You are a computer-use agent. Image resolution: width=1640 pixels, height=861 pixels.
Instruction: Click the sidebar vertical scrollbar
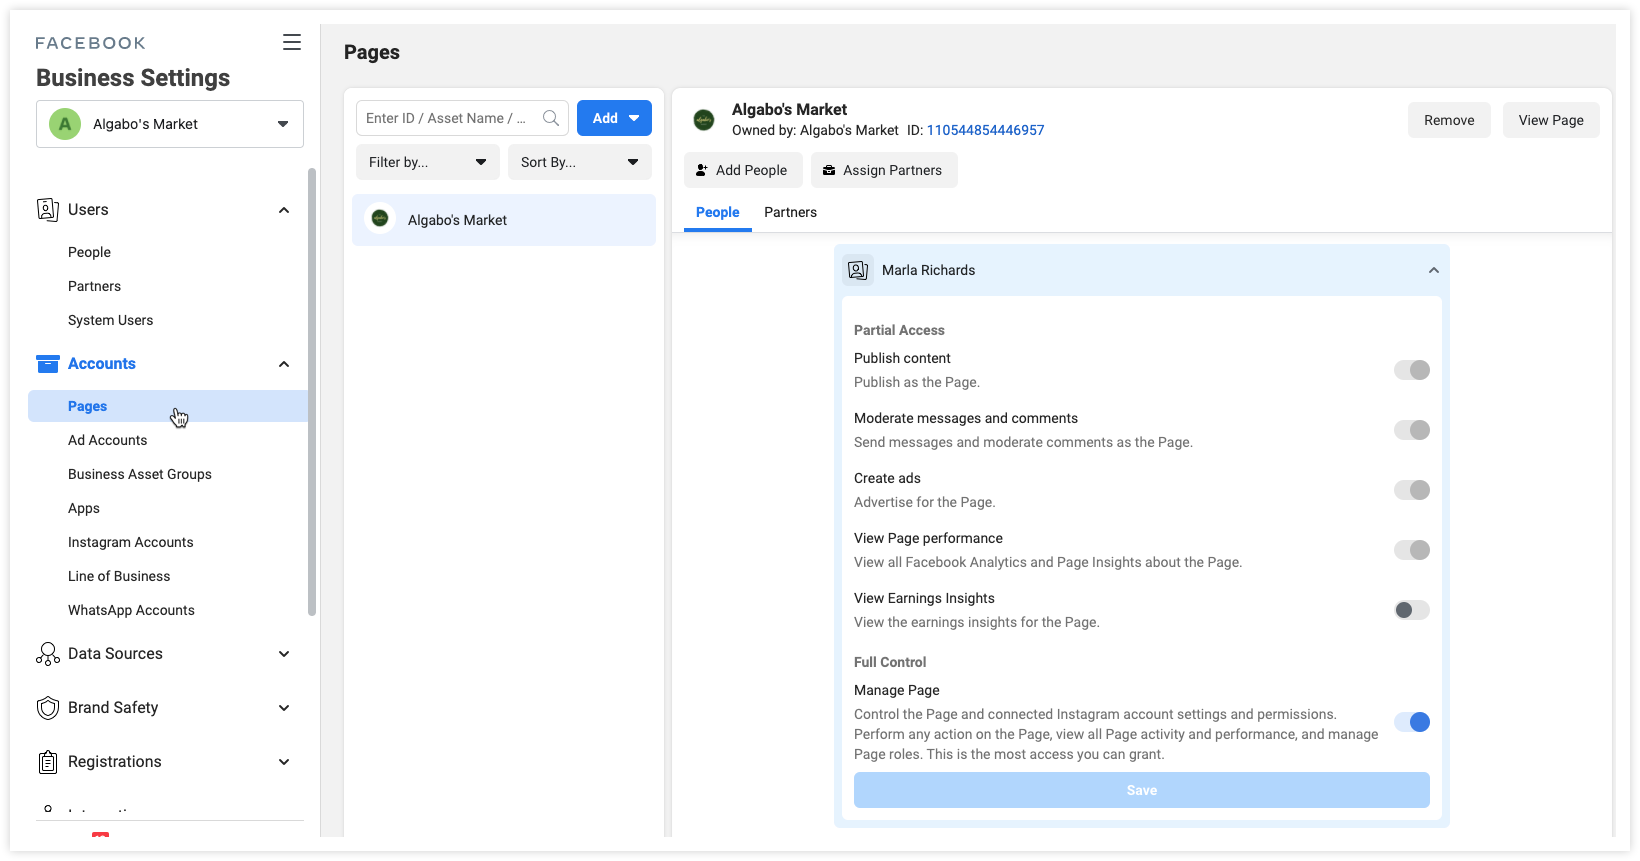click(x=312, y=392)
